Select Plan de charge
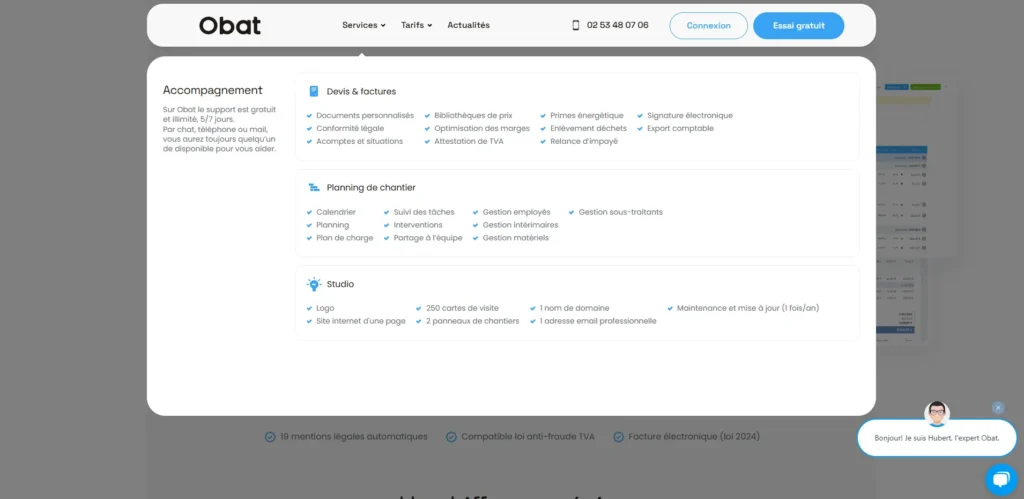The height and width of the screenshot is (499, 1024). point(345,238)
